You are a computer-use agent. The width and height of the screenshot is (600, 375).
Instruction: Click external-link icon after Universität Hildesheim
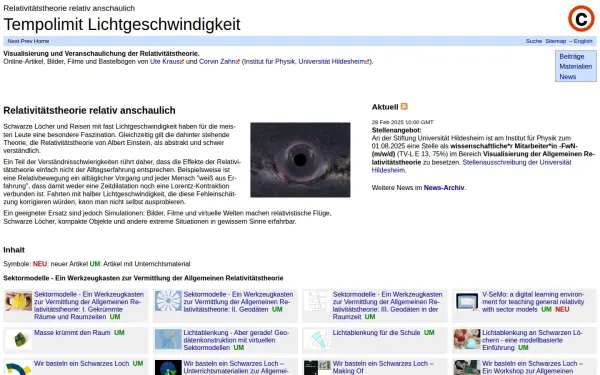pyautogui.click(x=367, y=62)
